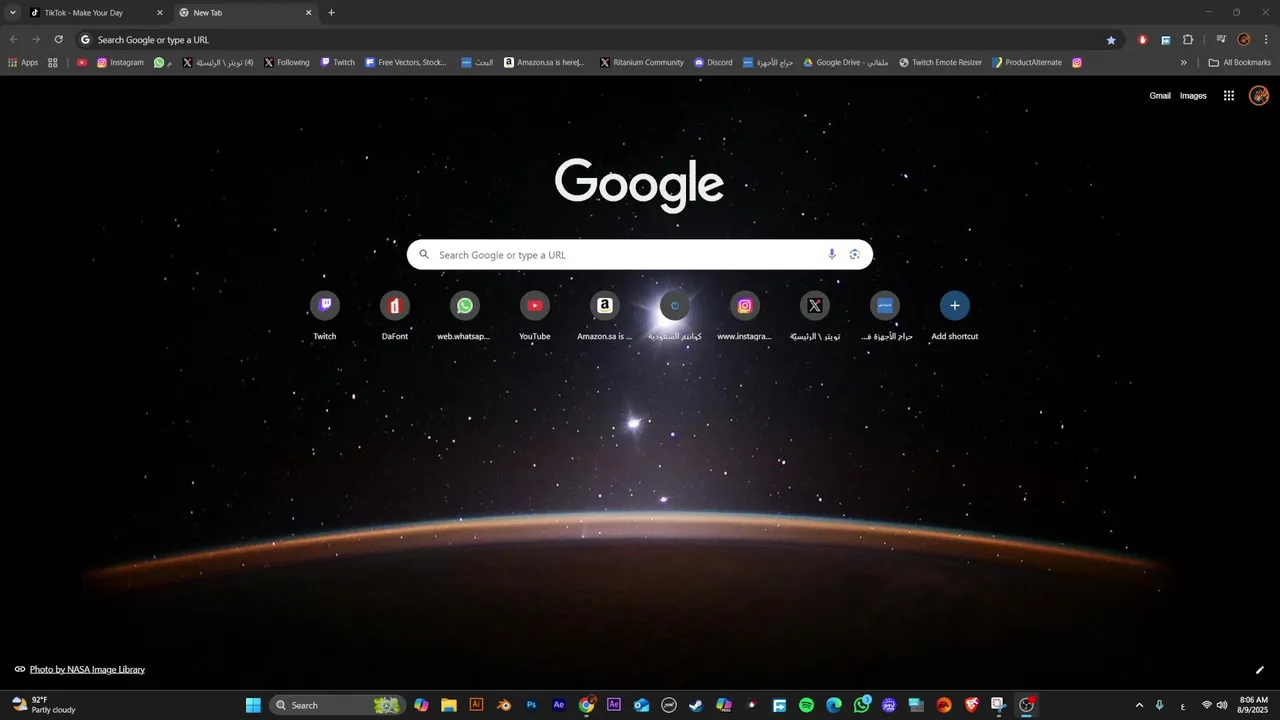Open the Google apps grid
Viewport: 1280px width, 720px height.
coord(1229,96)
